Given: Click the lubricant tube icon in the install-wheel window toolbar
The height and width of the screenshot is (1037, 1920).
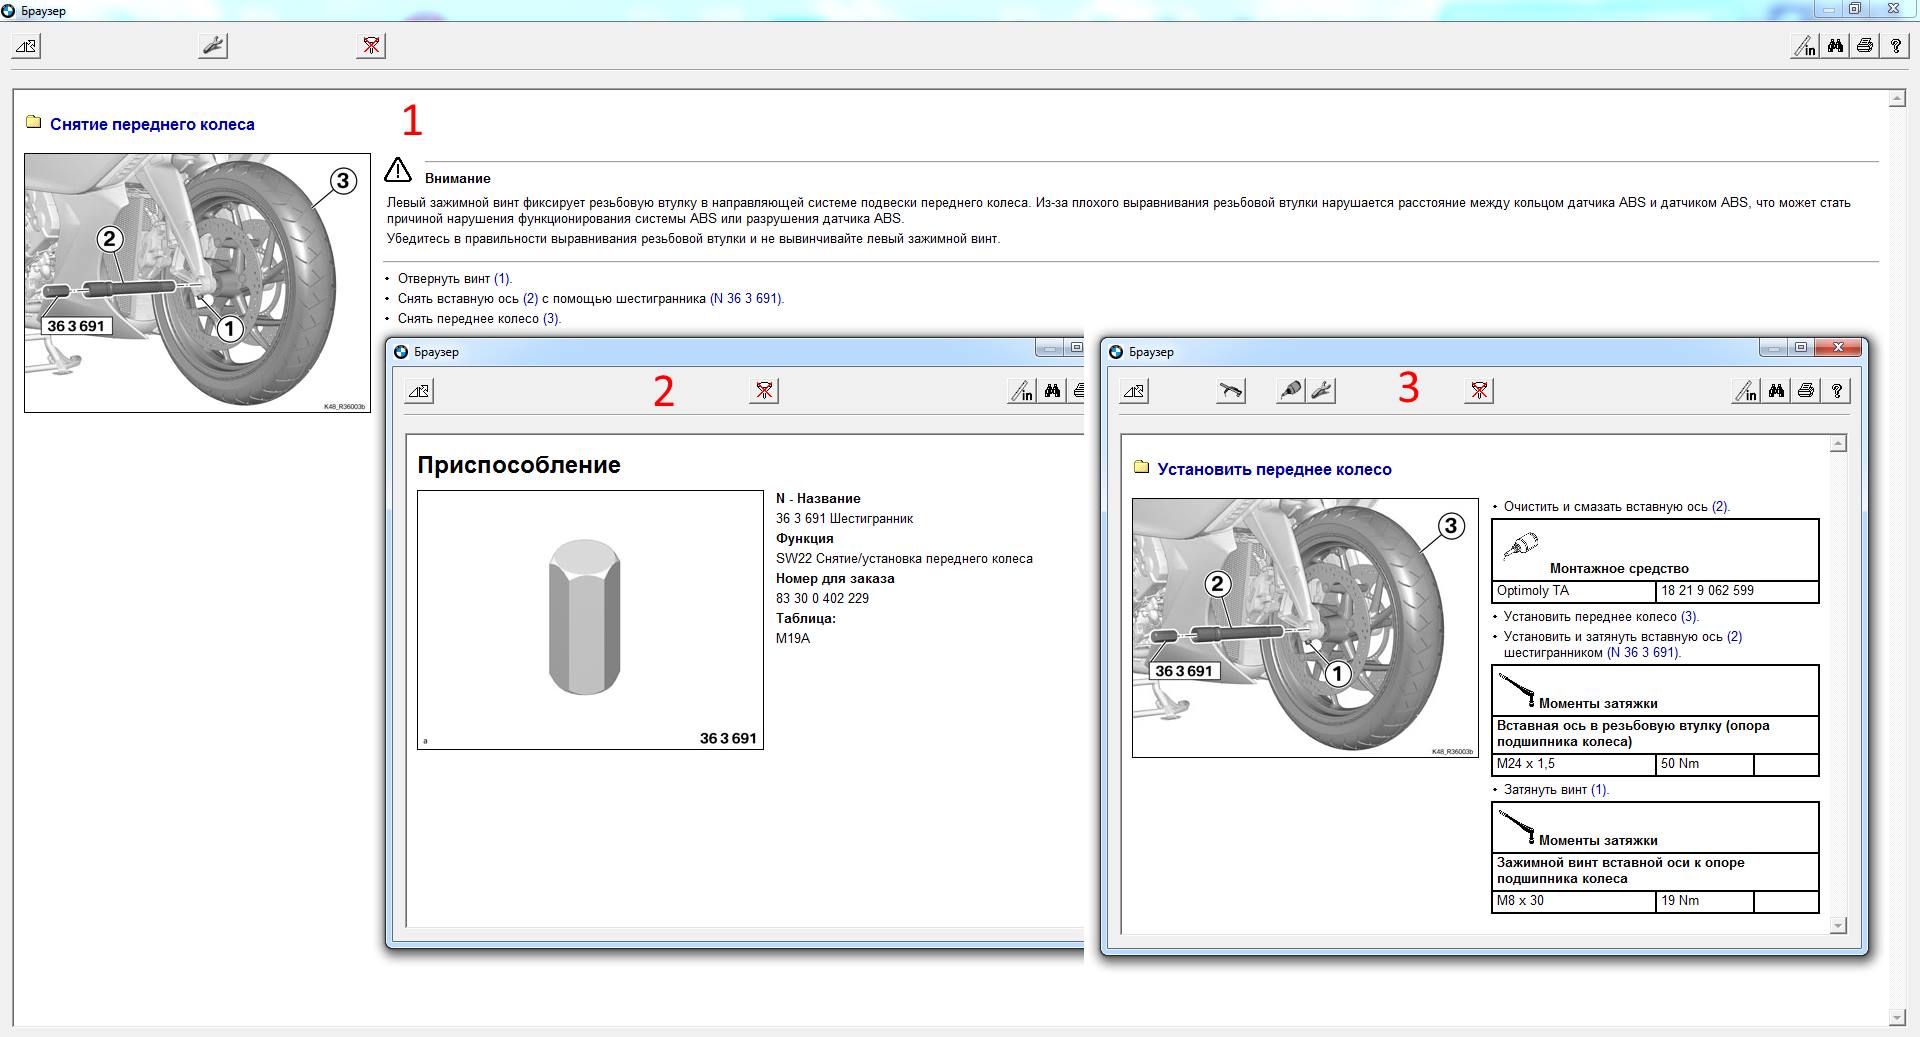Looking at the screenshot, I should click(1291, 391).
